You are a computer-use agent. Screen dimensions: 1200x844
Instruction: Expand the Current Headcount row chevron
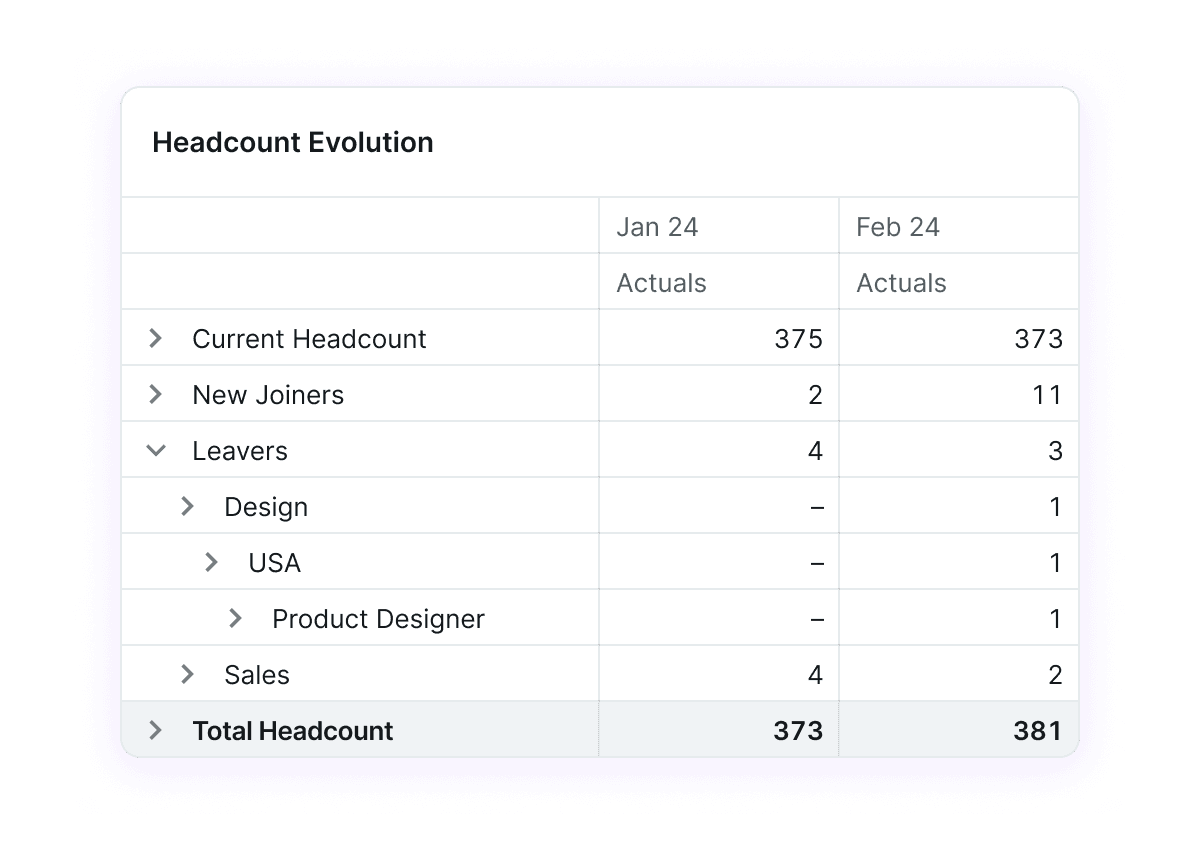tap(155, 338)
